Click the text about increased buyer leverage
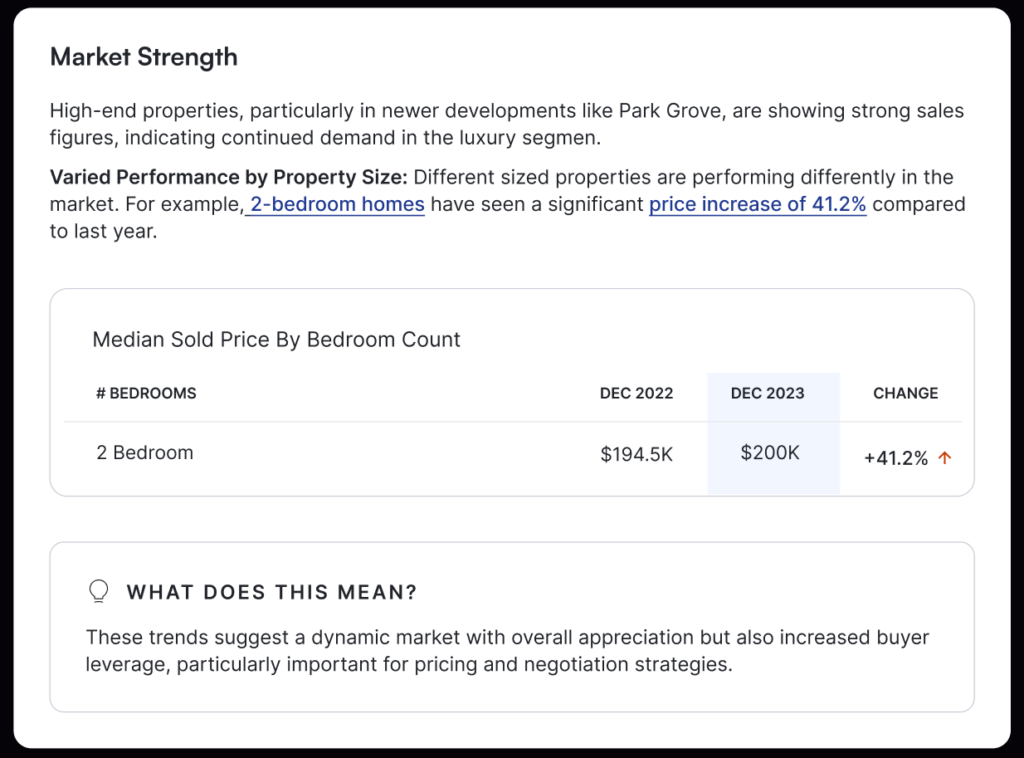 [x=507, y=651]
